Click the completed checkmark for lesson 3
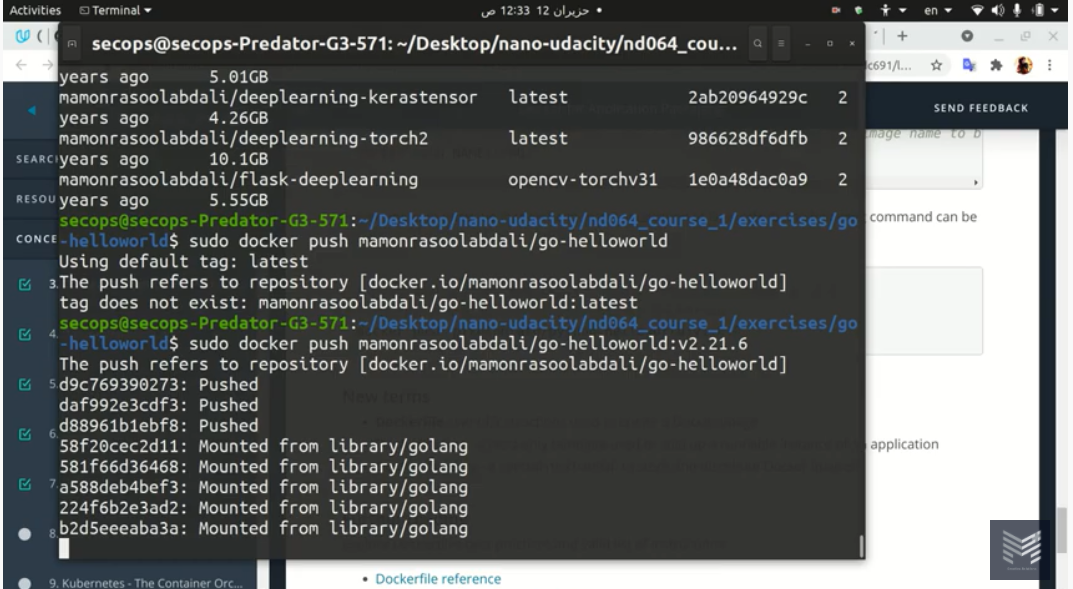The image size is (1073, 589). [x=25, y=284]
